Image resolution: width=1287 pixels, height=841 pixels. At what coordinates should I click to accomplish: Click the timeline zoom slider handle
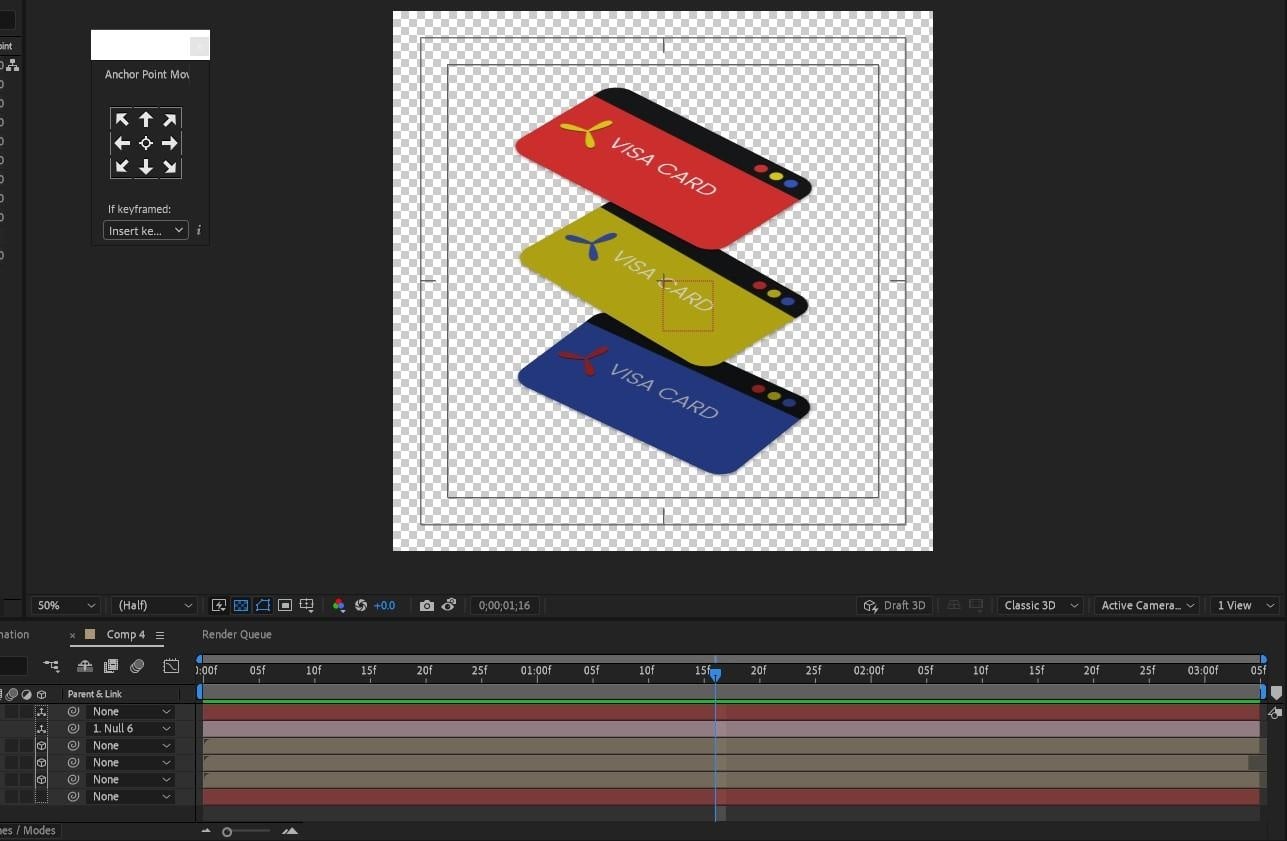pos(227,832)
